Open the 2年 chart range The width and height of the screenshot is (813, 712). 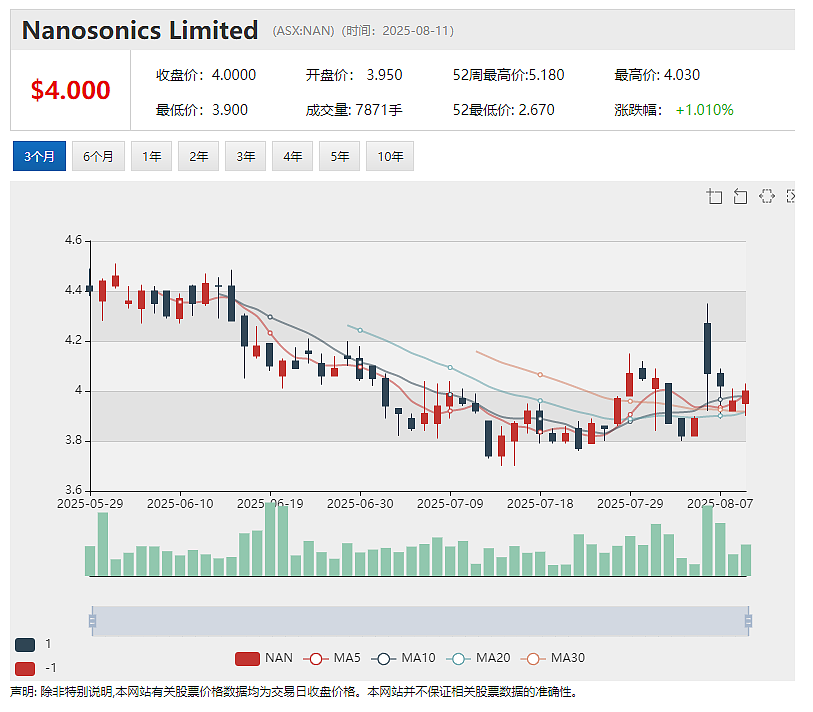[x=199, y=156]
